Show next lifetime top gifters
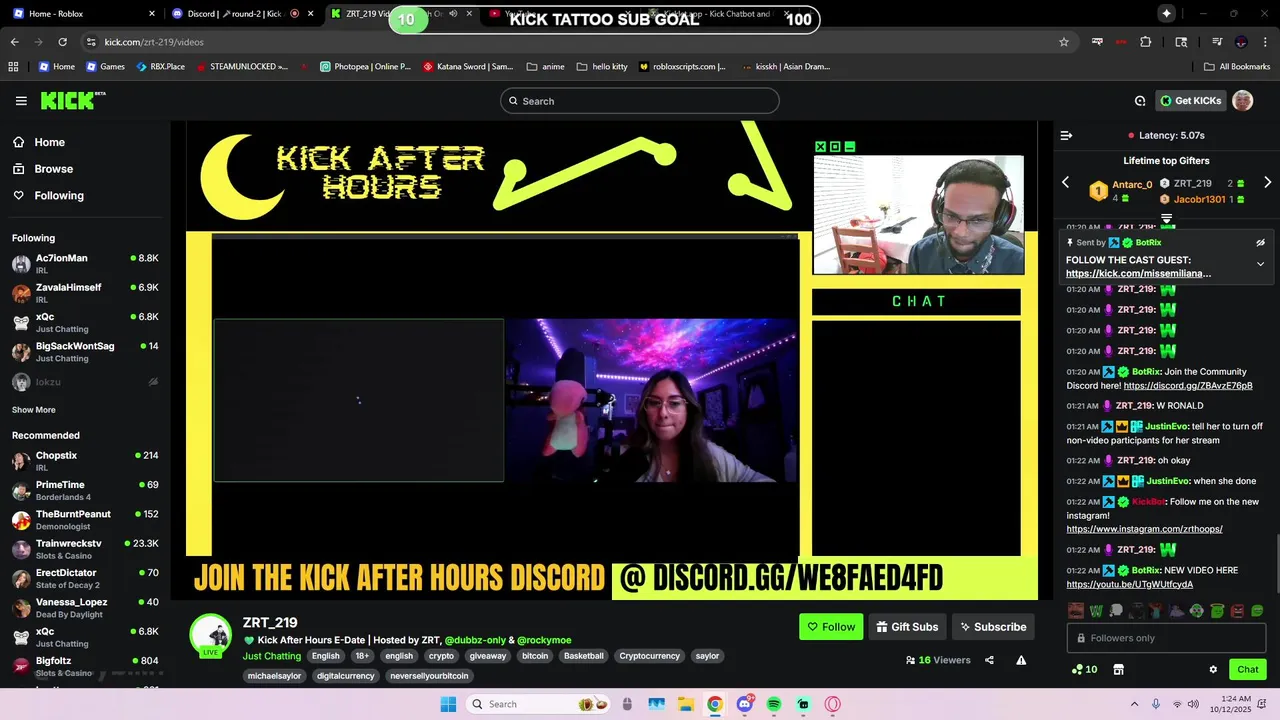Screen dimensions: 1280x720 coord(1267,183)
